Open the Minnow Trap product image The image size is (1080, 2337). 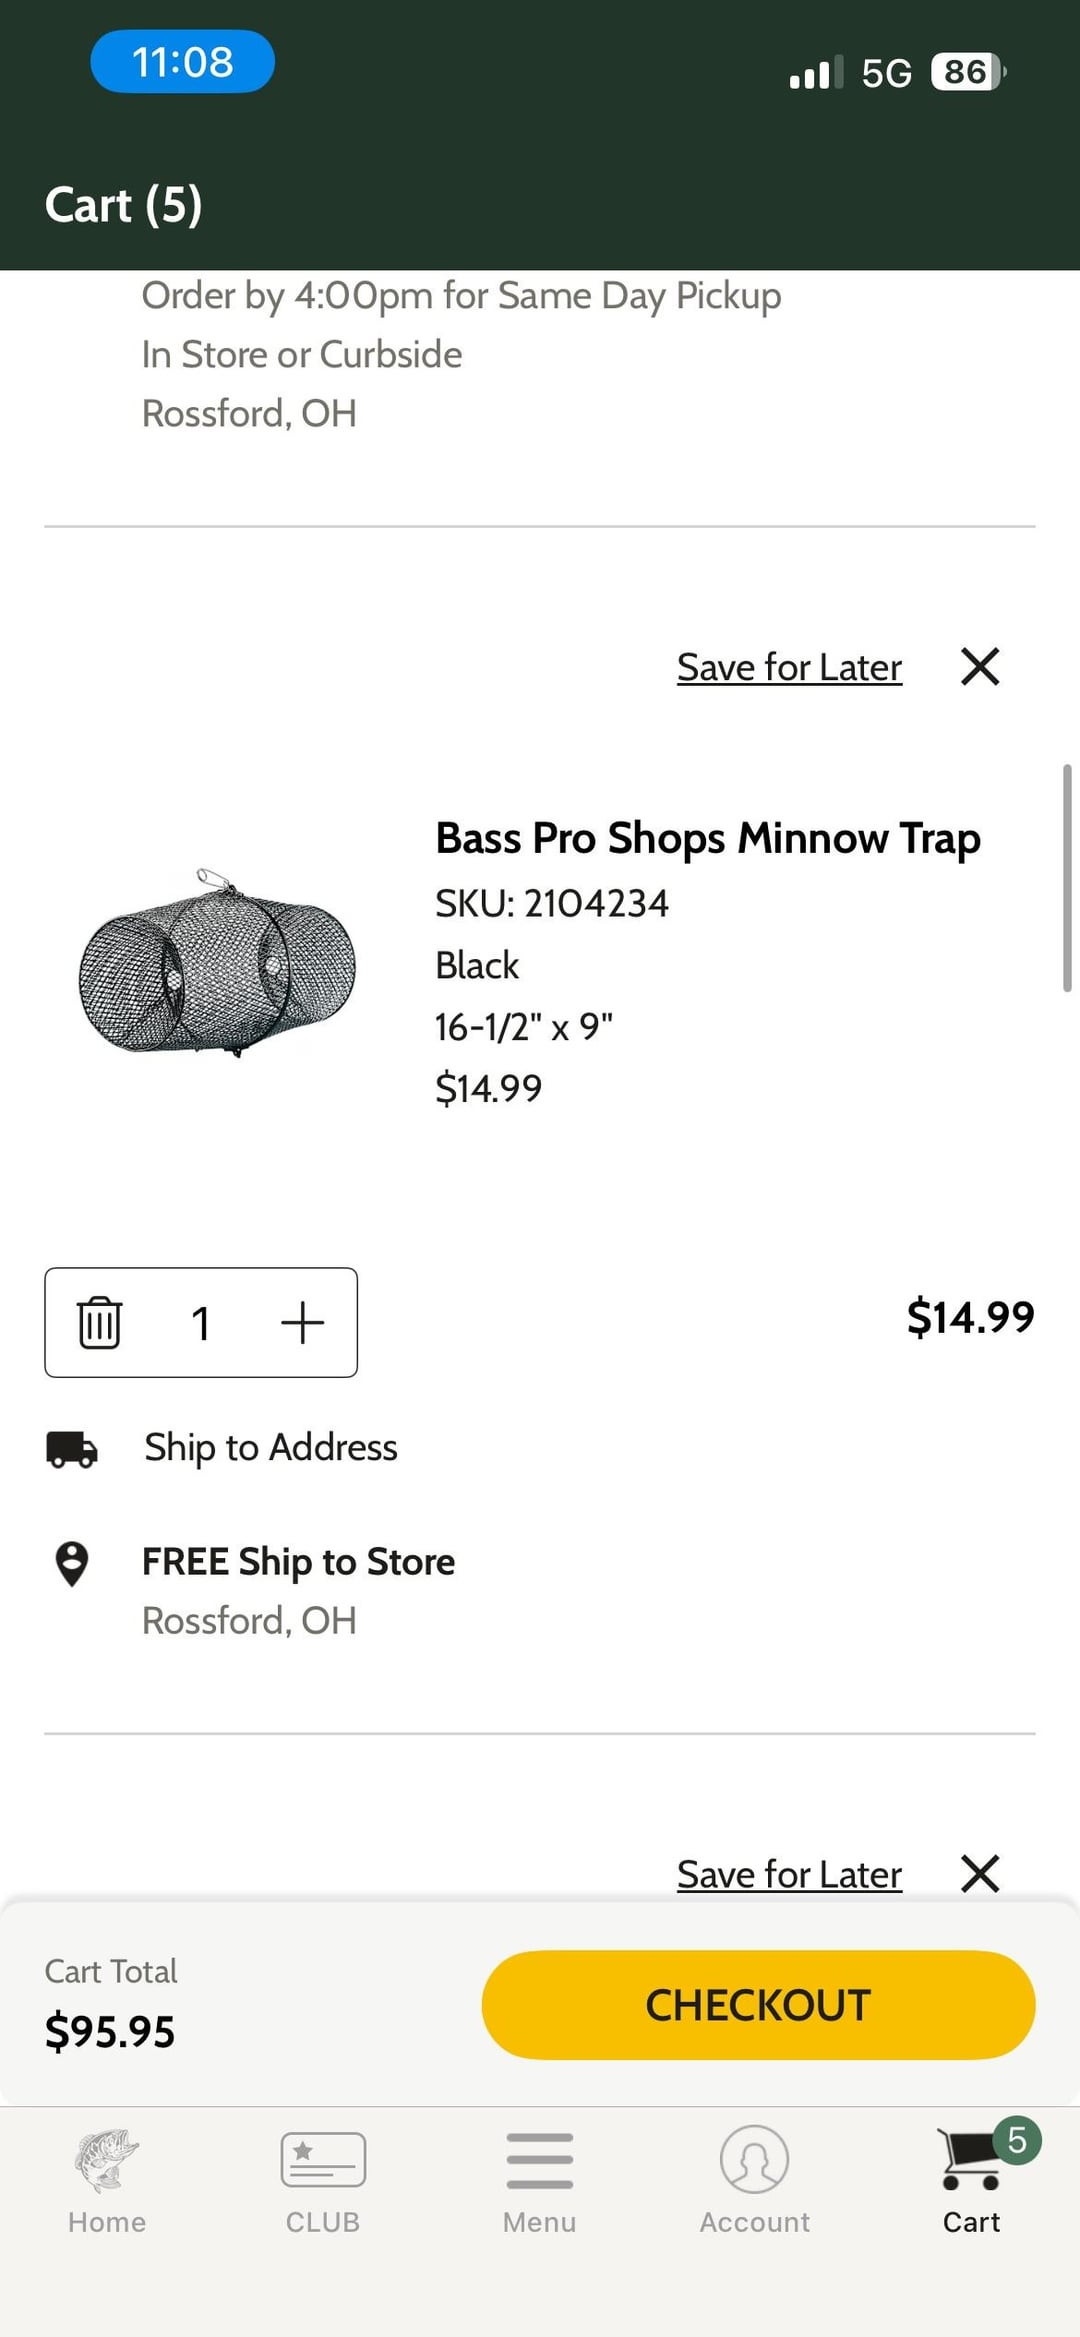coord(218,962)
